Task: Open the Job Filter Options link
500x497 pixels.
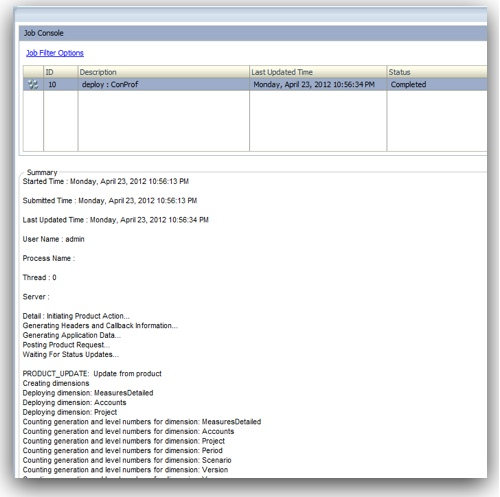Action: point(55,53)
